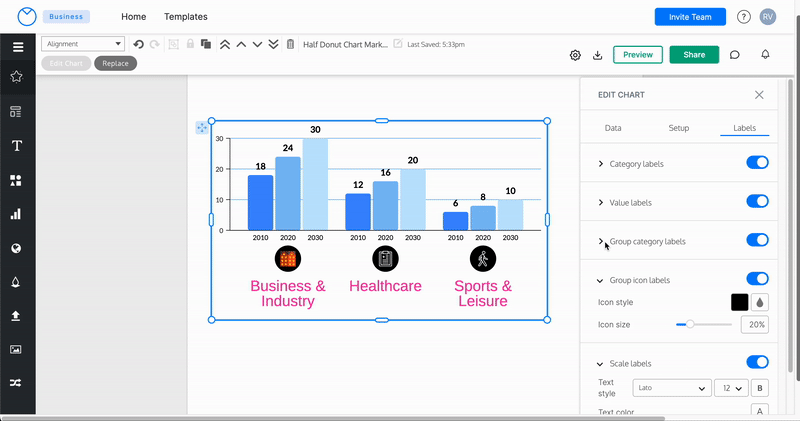Expand the Group category labels section

tap(601, 241)
